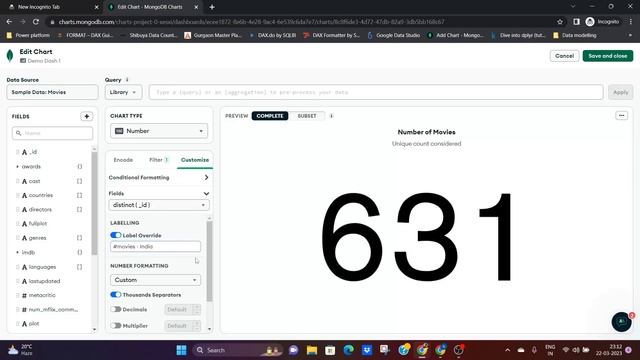Select the languages field in list

42,267
